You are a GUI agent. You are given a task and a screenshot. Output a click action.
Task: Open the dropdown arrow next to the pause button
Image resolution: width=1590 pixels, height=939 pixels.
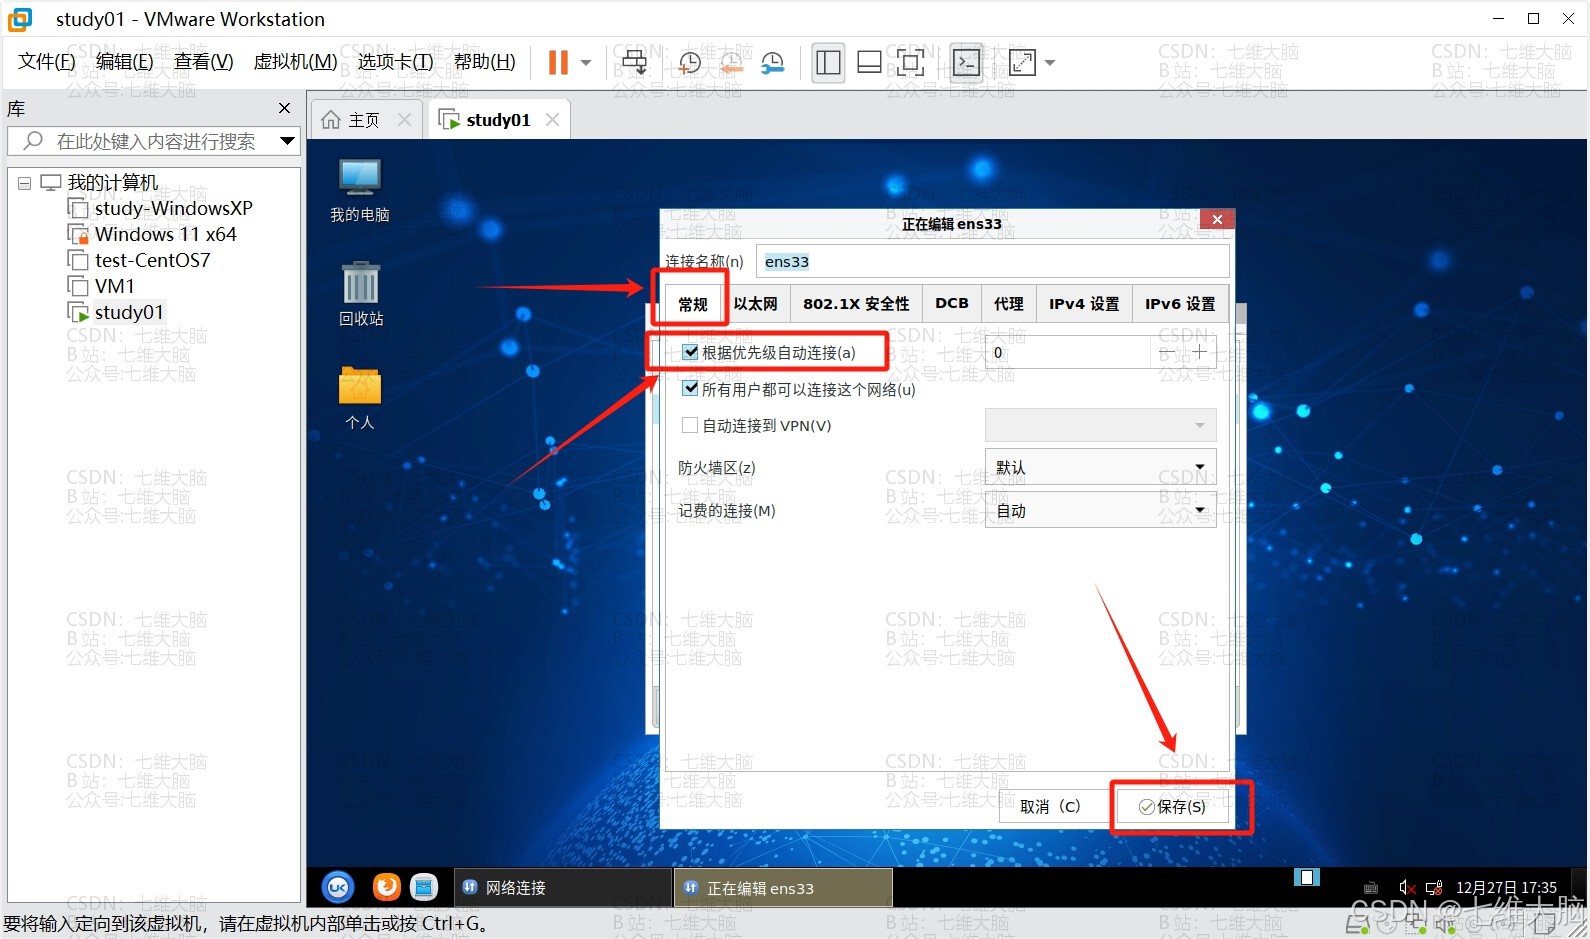[x=586, y=62]
